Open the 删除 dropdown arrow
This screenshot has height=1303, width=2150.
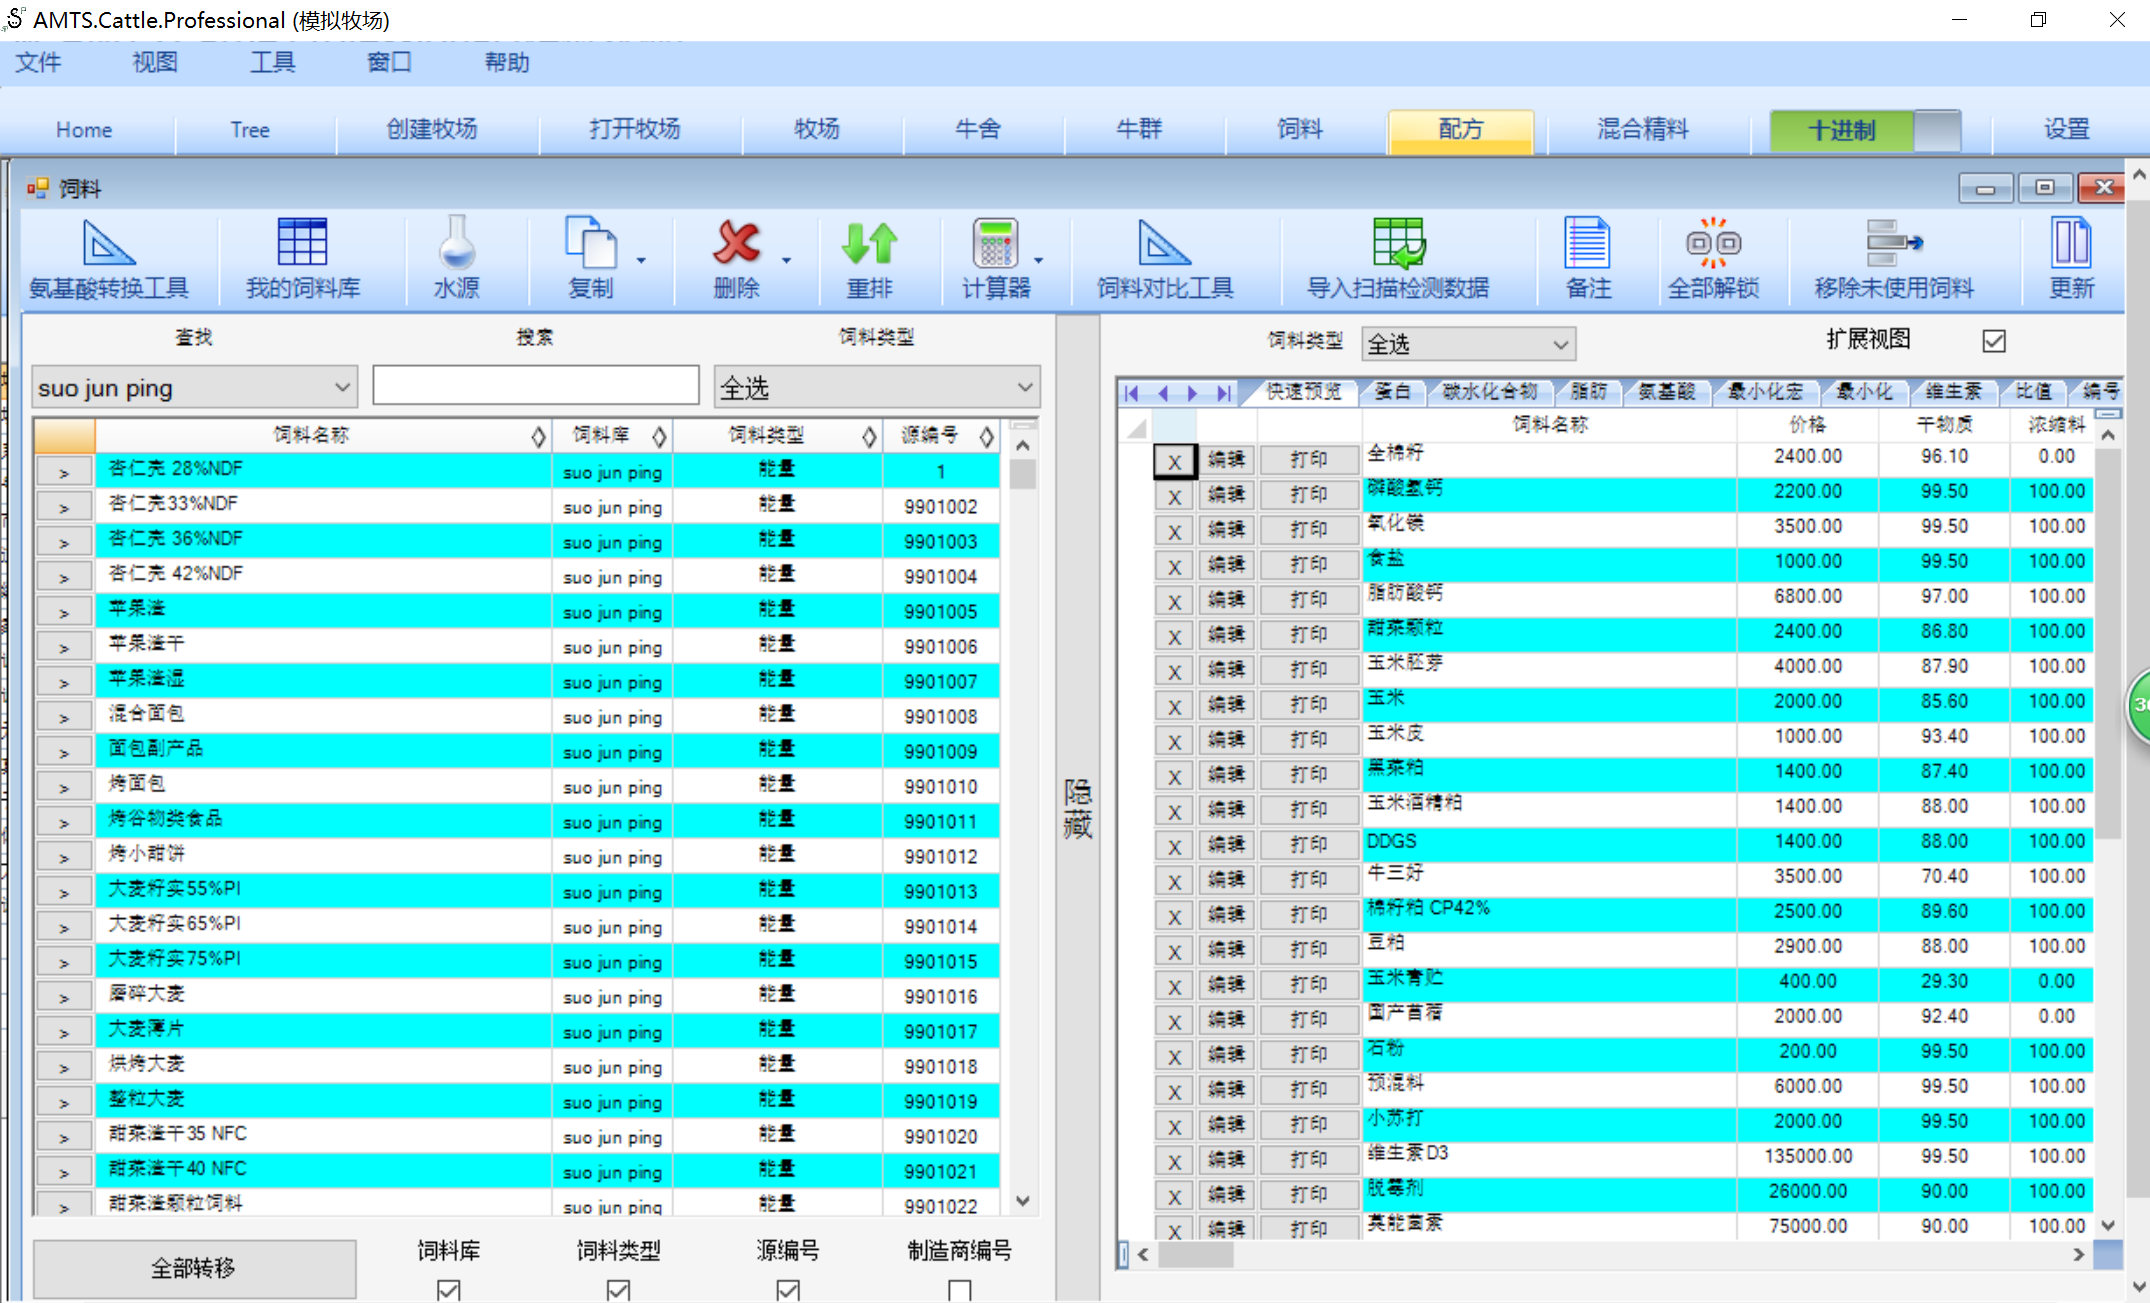(787, 260)
